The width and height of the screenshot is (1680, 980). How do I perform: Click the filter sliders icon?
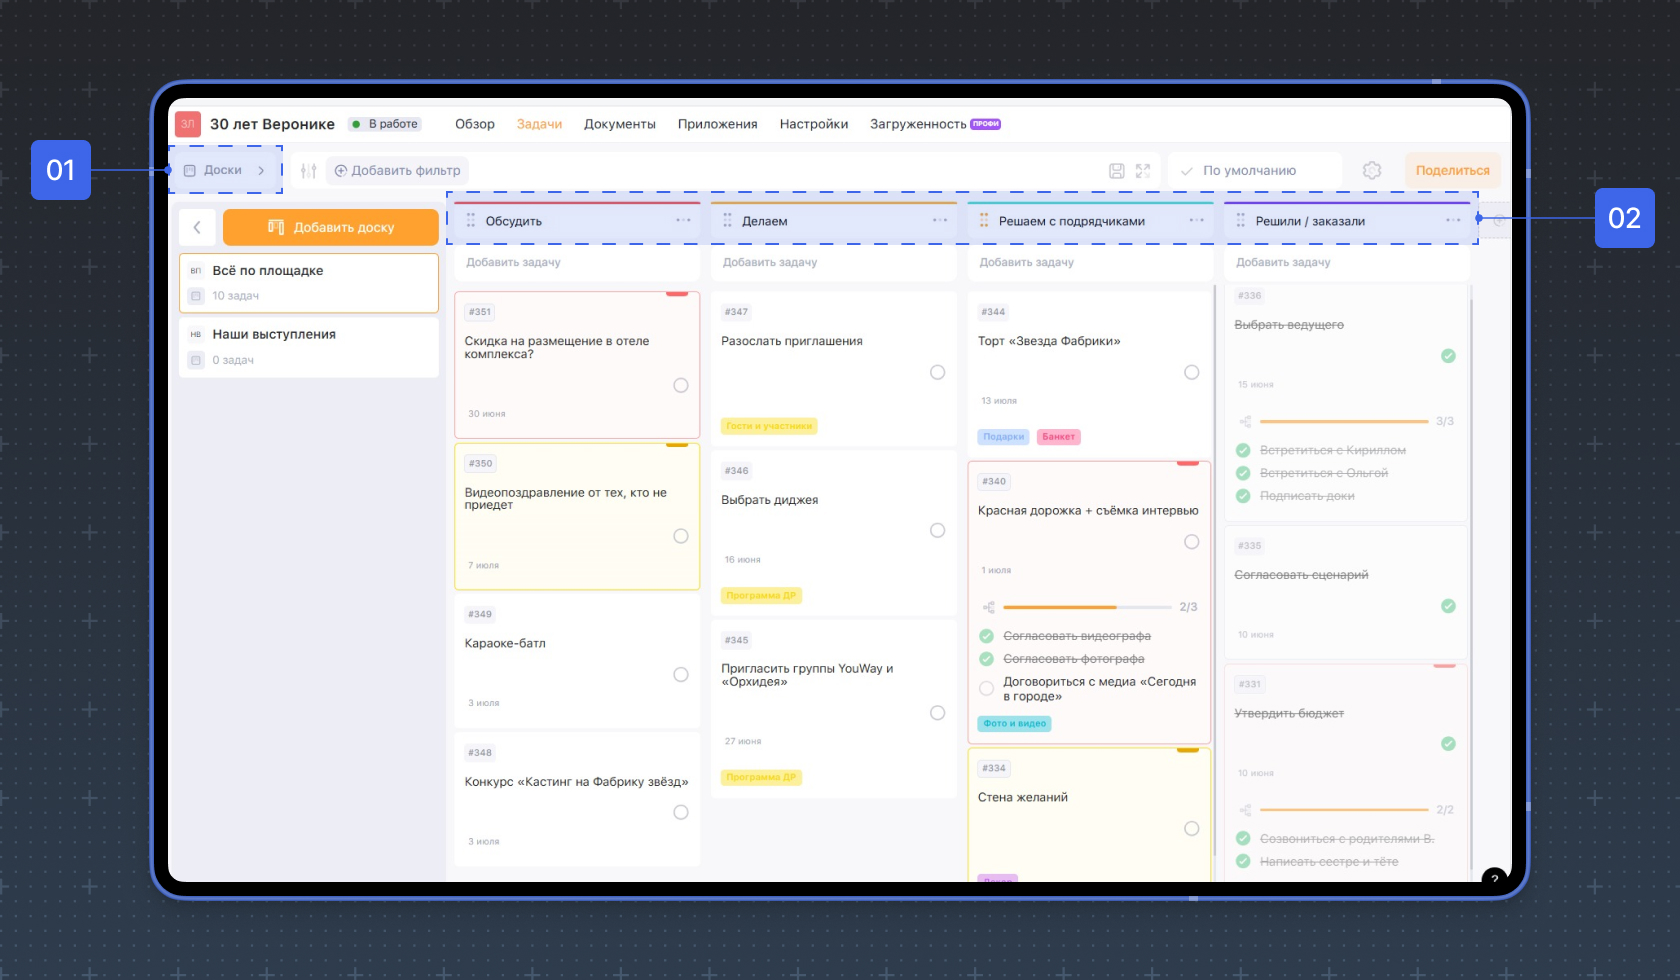coord(308,171)
